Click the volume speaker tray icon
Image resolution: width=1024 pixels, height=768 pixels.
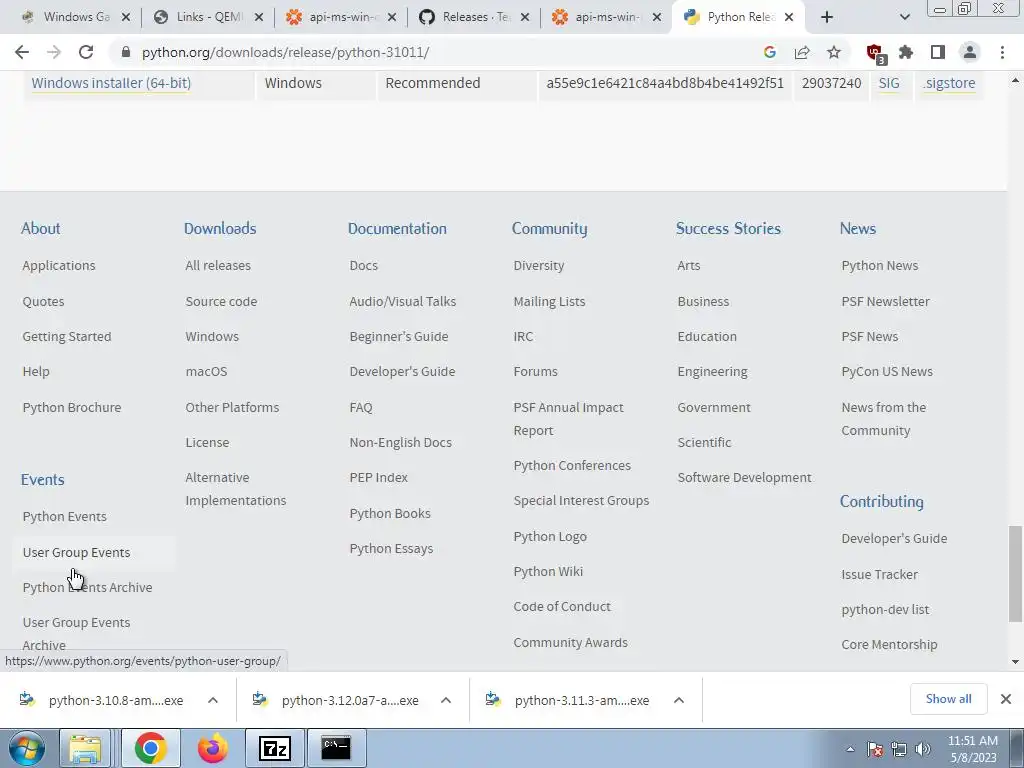point(923,749)
